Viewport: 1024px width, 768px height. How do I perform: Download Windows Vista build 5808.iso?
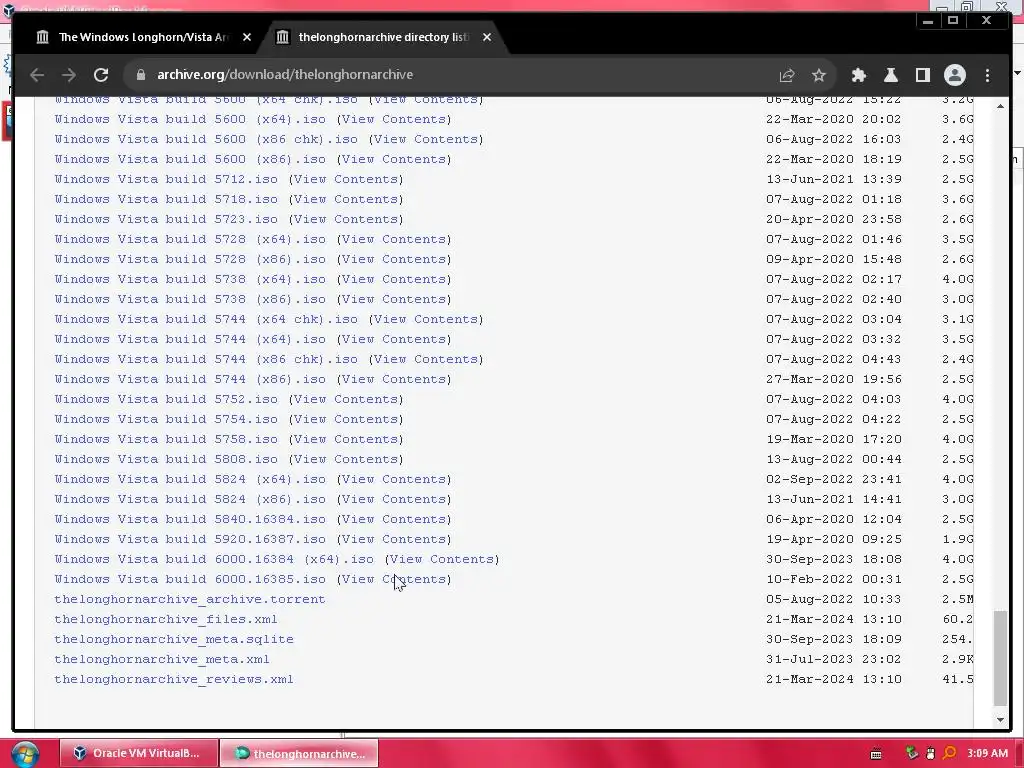[166, 459]
